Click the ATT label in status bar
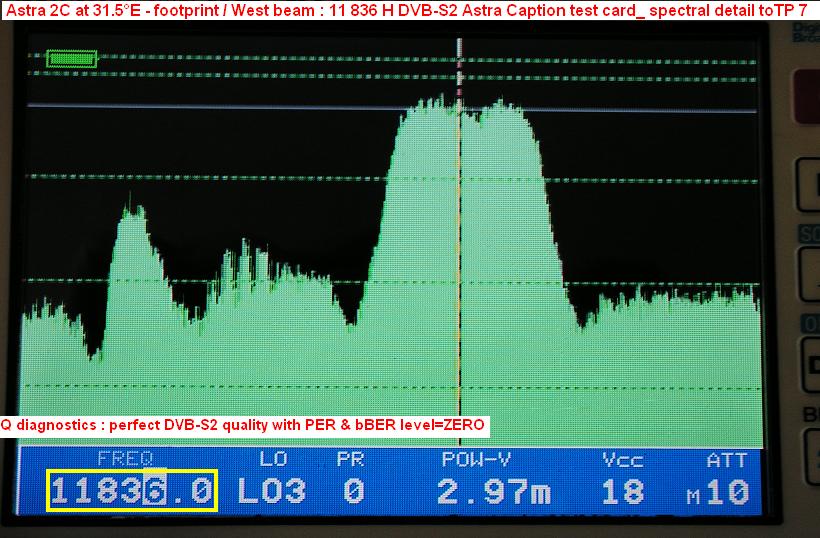This screenshot has width=820, height=538. pos(726,459)
